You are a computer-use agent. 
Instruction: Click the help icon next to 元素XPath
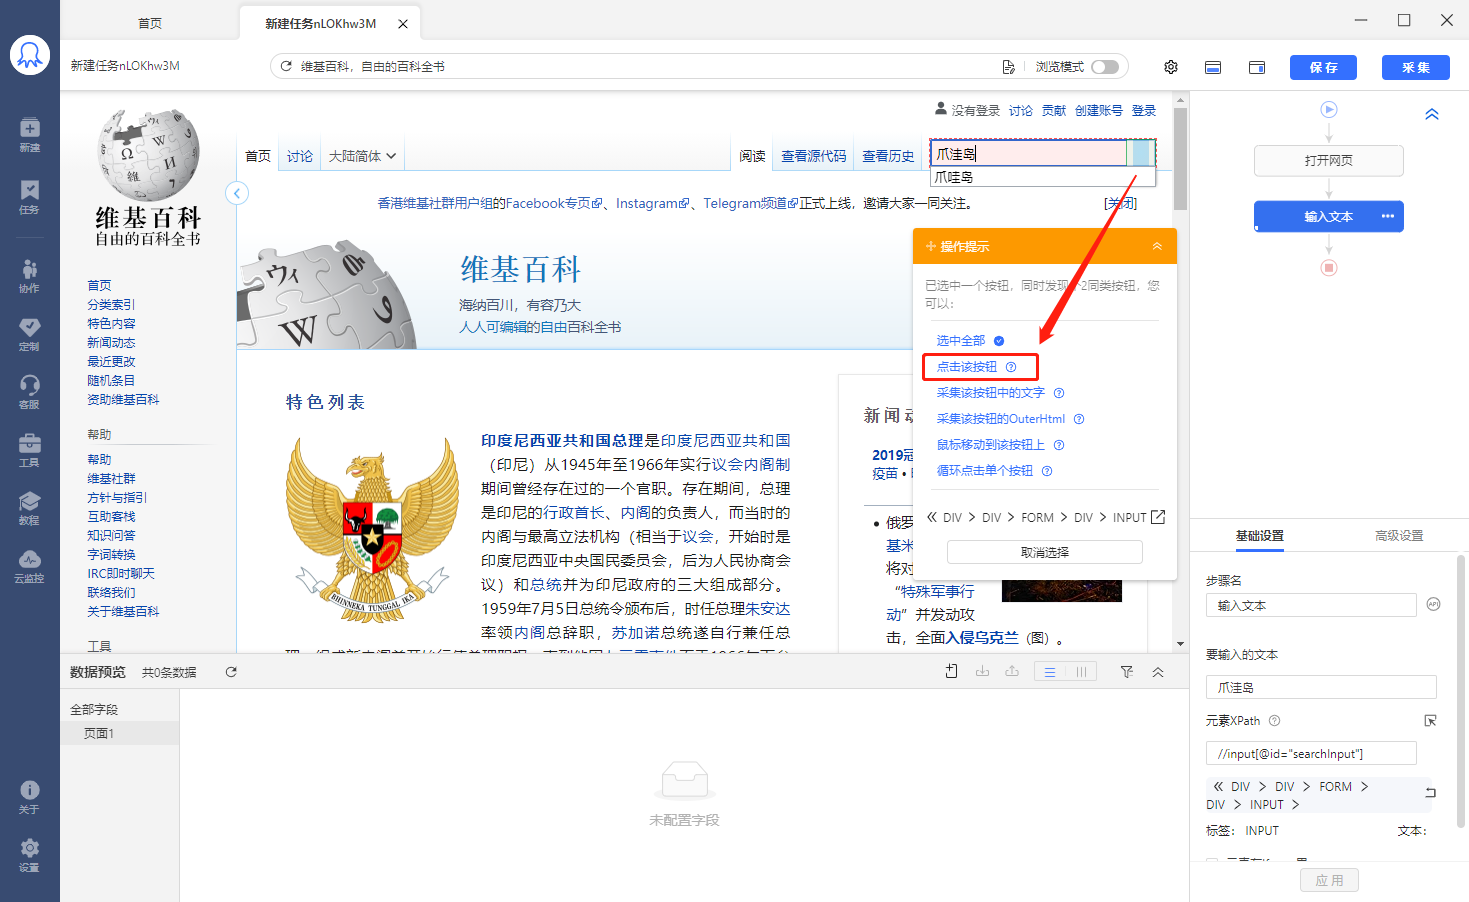pyautogui.click(x=1274, y=721)
